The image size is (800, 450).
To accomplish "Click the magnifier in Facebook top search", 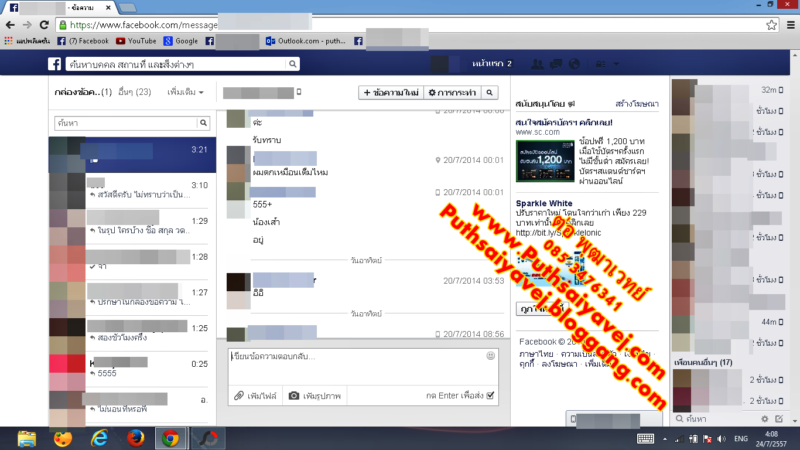I will pos(293,64).
